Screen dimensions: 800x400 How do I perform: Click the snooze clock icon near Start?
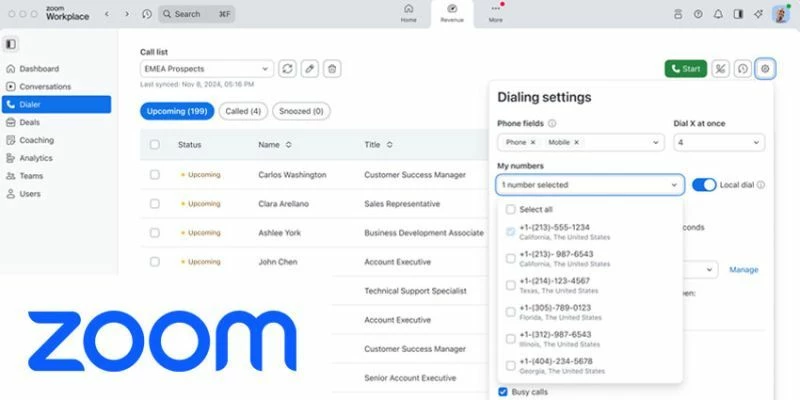742,69
